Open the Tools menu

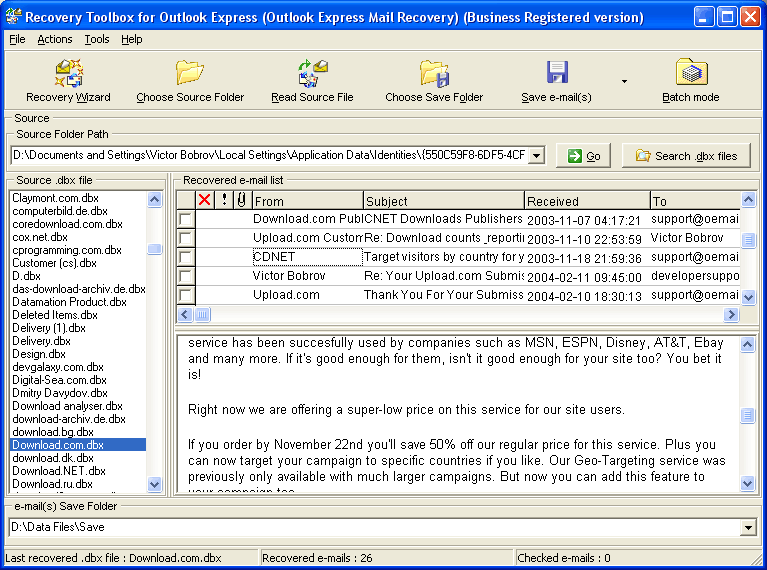[97, 39]
